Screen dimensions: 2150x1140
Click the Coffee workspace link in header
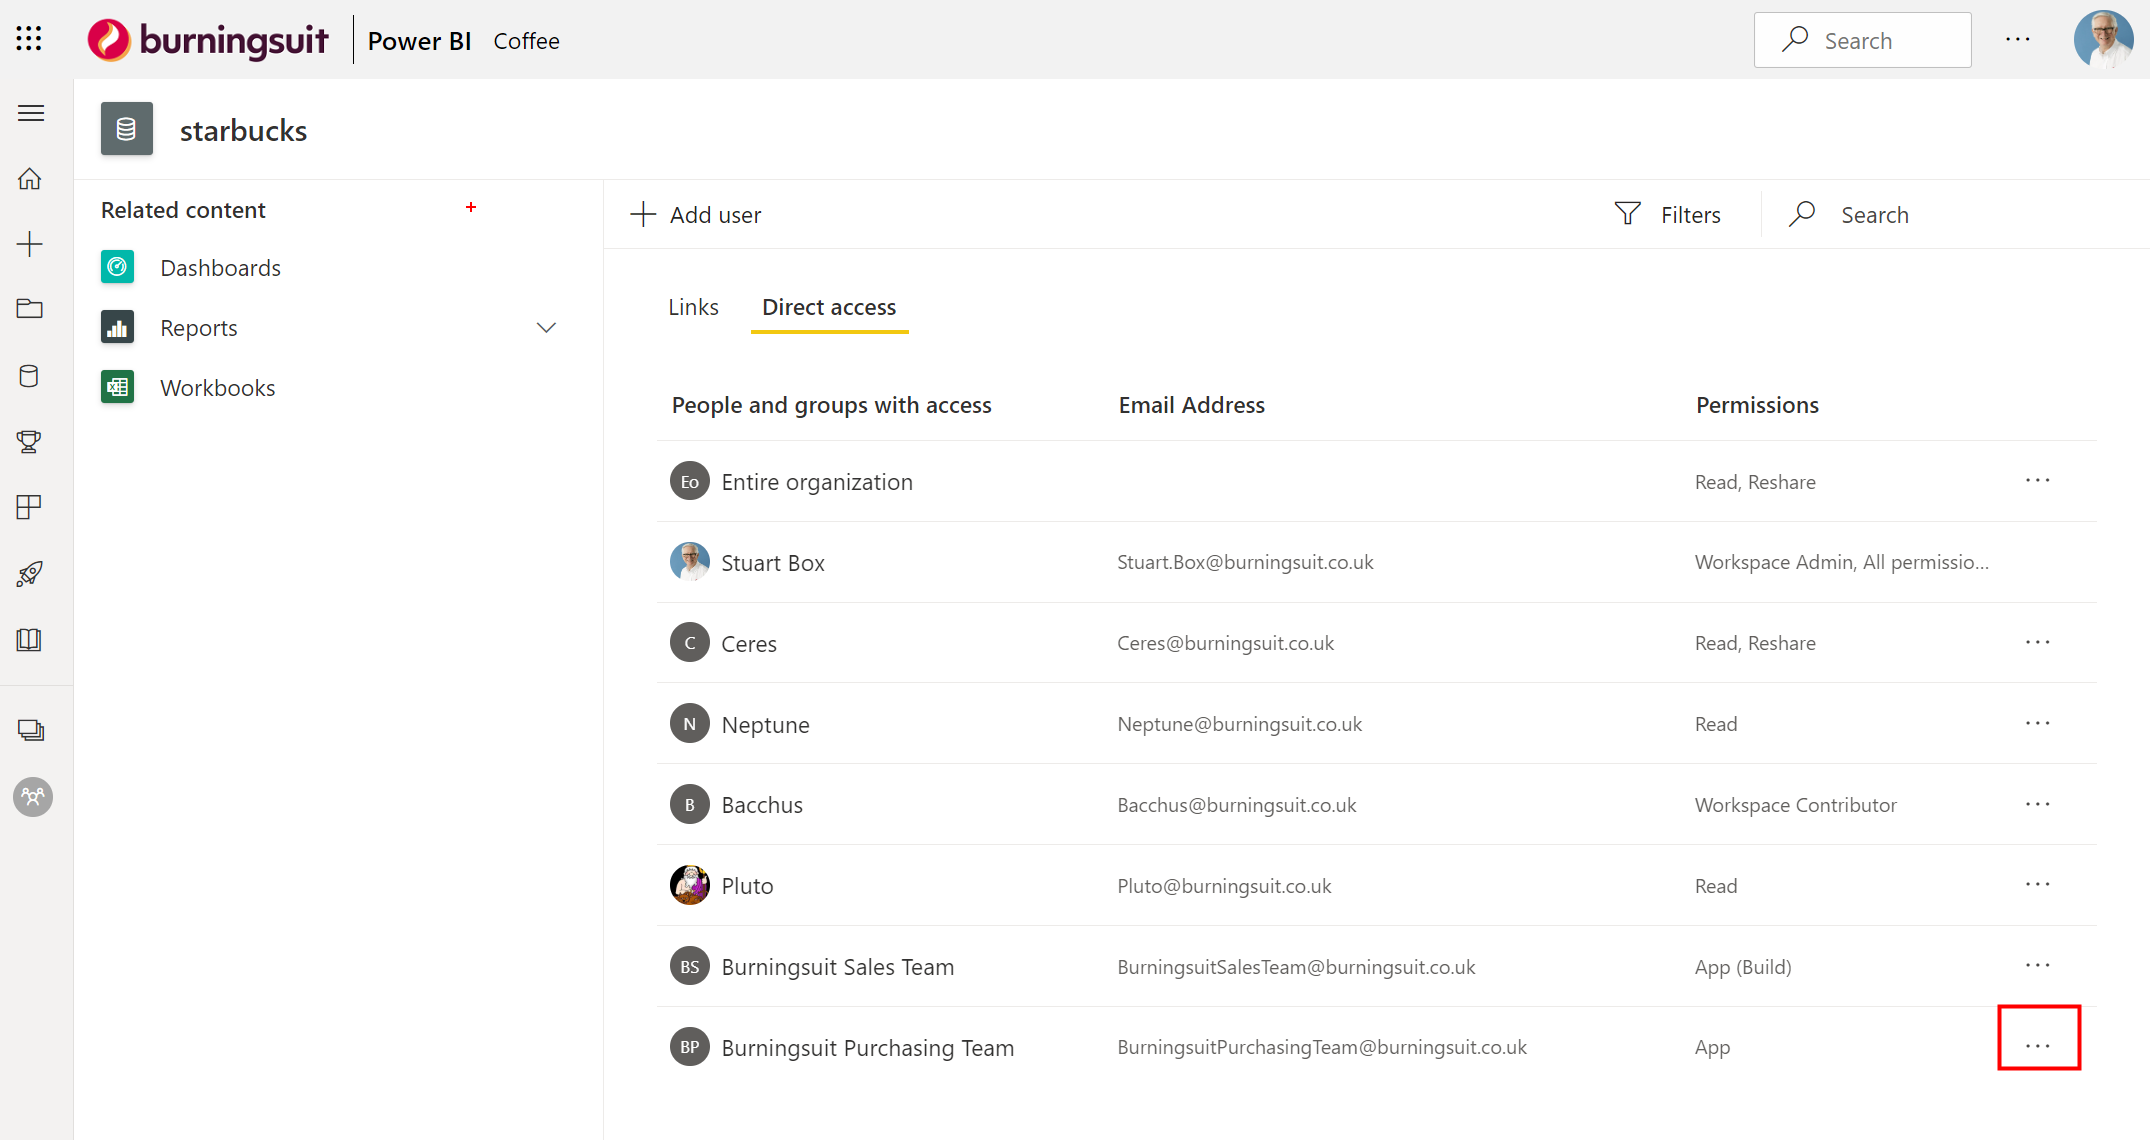click(x=526, y=41)
